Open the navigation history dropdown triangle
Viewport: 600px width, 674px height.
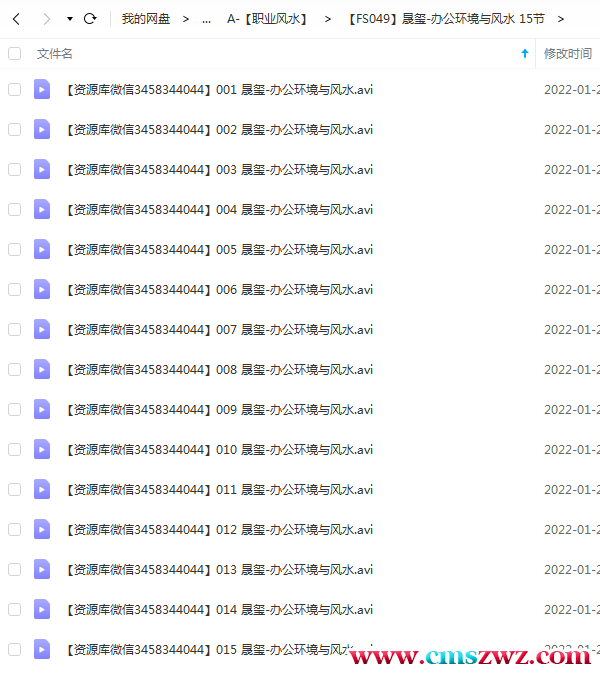coord(70,19)
